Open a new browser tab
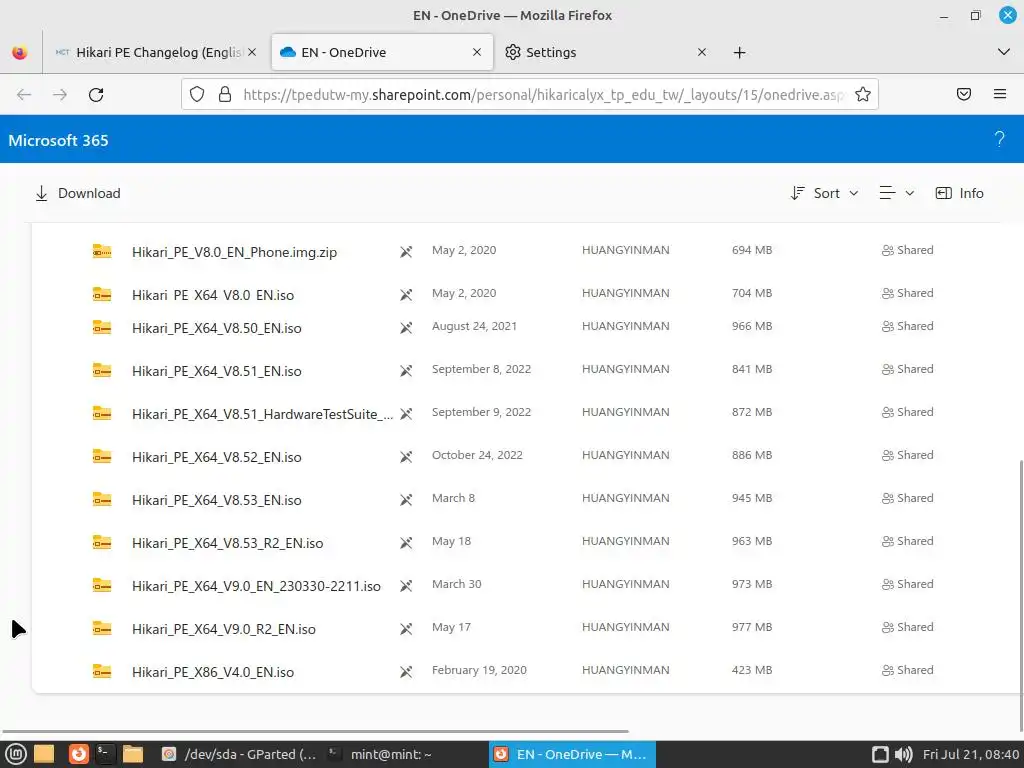1024x768 pixels. 739,52
